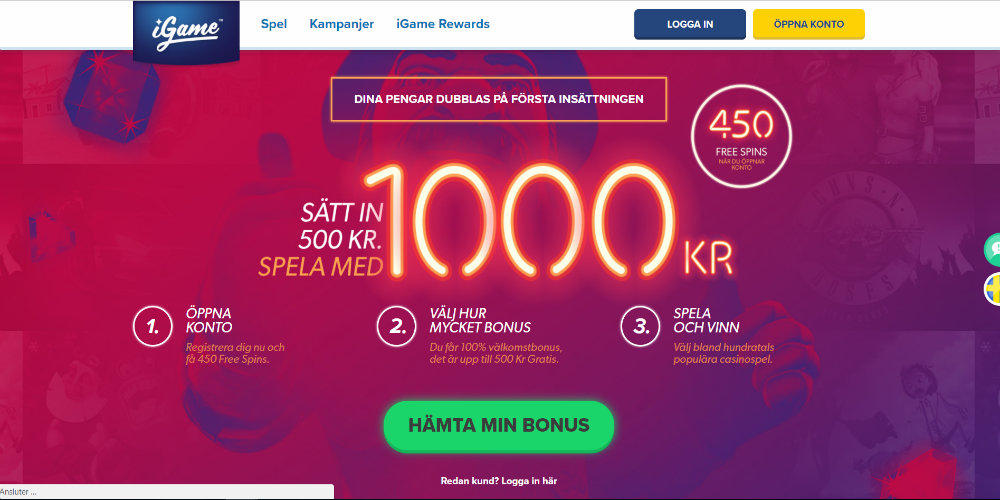The image size is (1000, 500).
Task: Click the step 3 circle icon
Action: (641, 326)
